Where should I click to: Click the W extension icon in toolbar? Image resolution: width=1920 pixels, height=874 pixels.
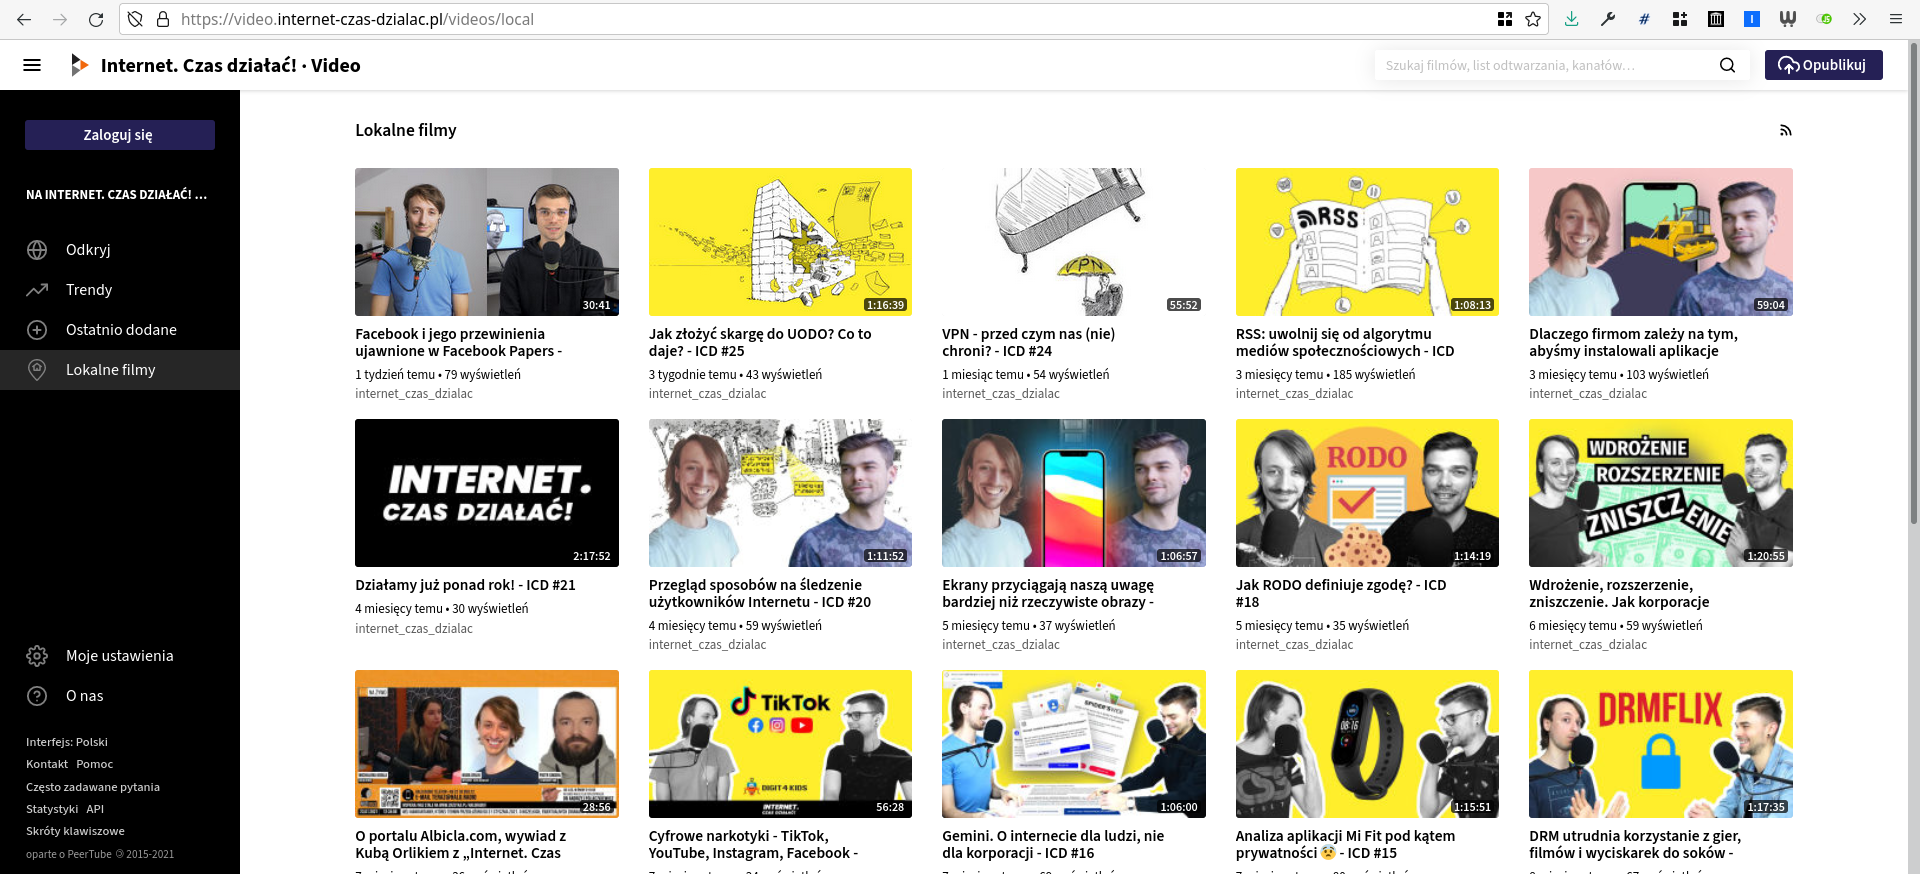coord(1788,19)
